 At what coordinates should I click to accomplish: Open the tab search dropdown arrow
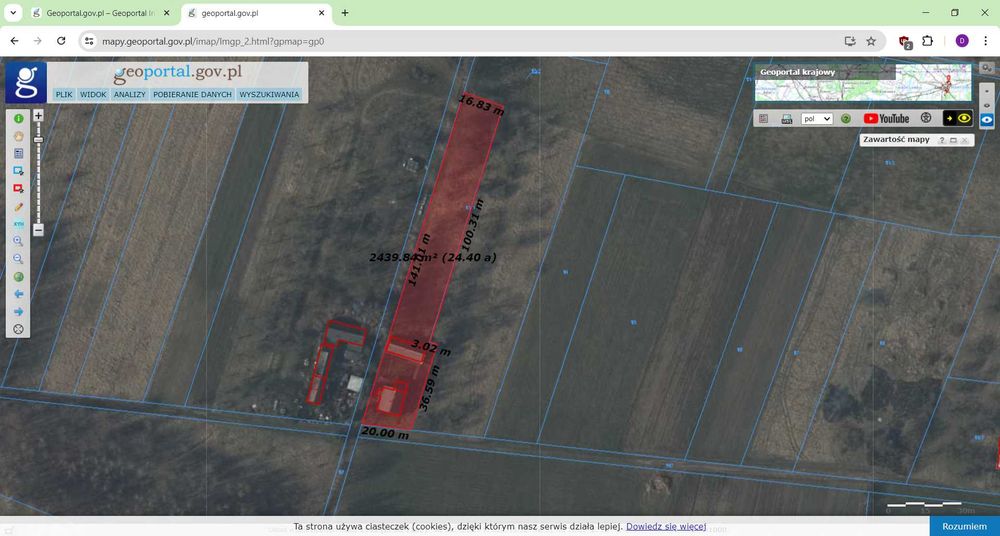(13, 13)
